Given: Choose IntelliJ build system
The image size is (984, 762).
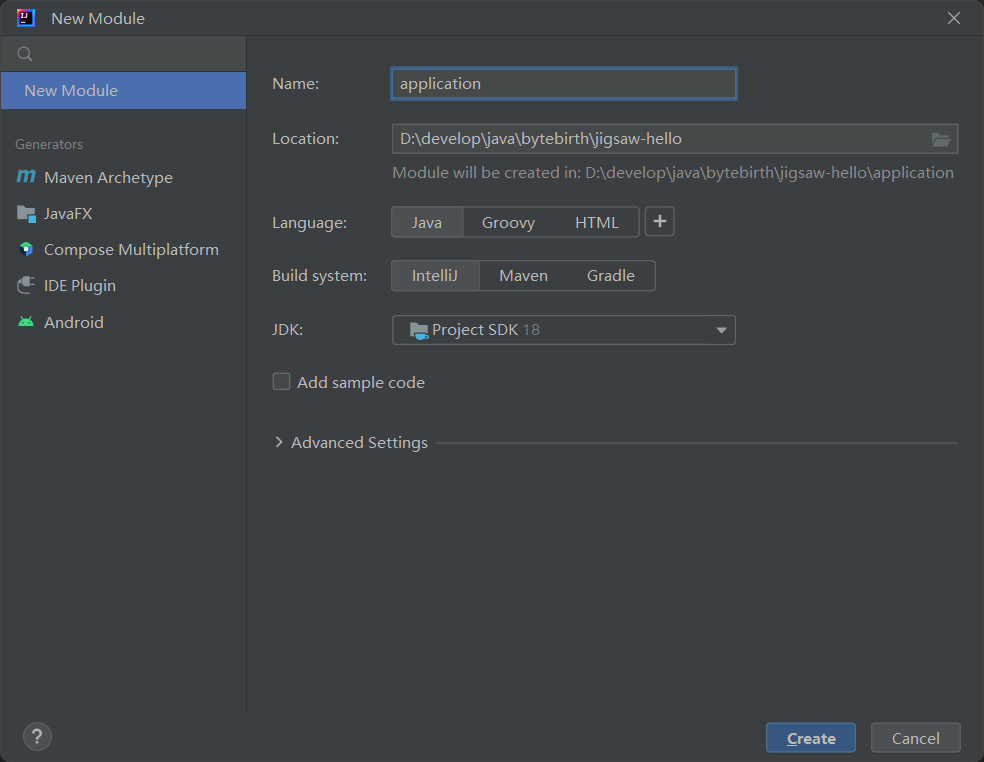Looking at the screenshot, I should pos(435,276).
